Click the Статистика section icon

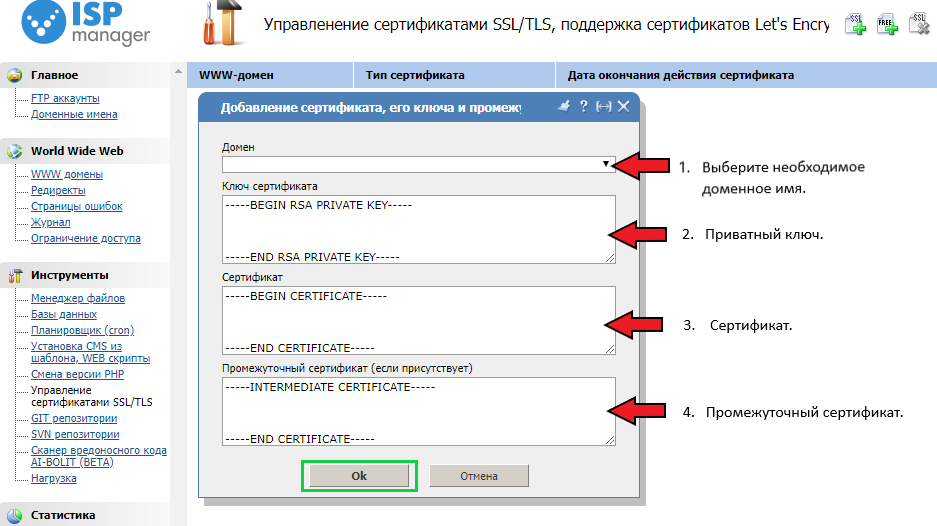click(x=14, y=515)
